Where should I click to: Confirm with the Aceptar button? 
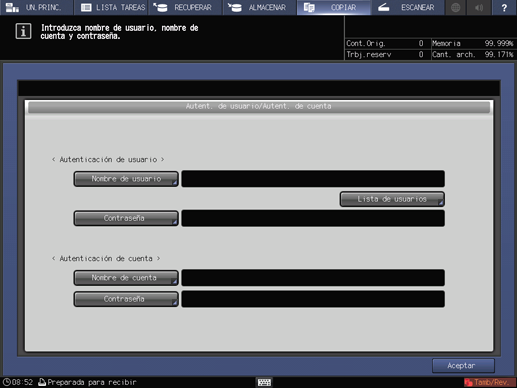pos(463,366)
